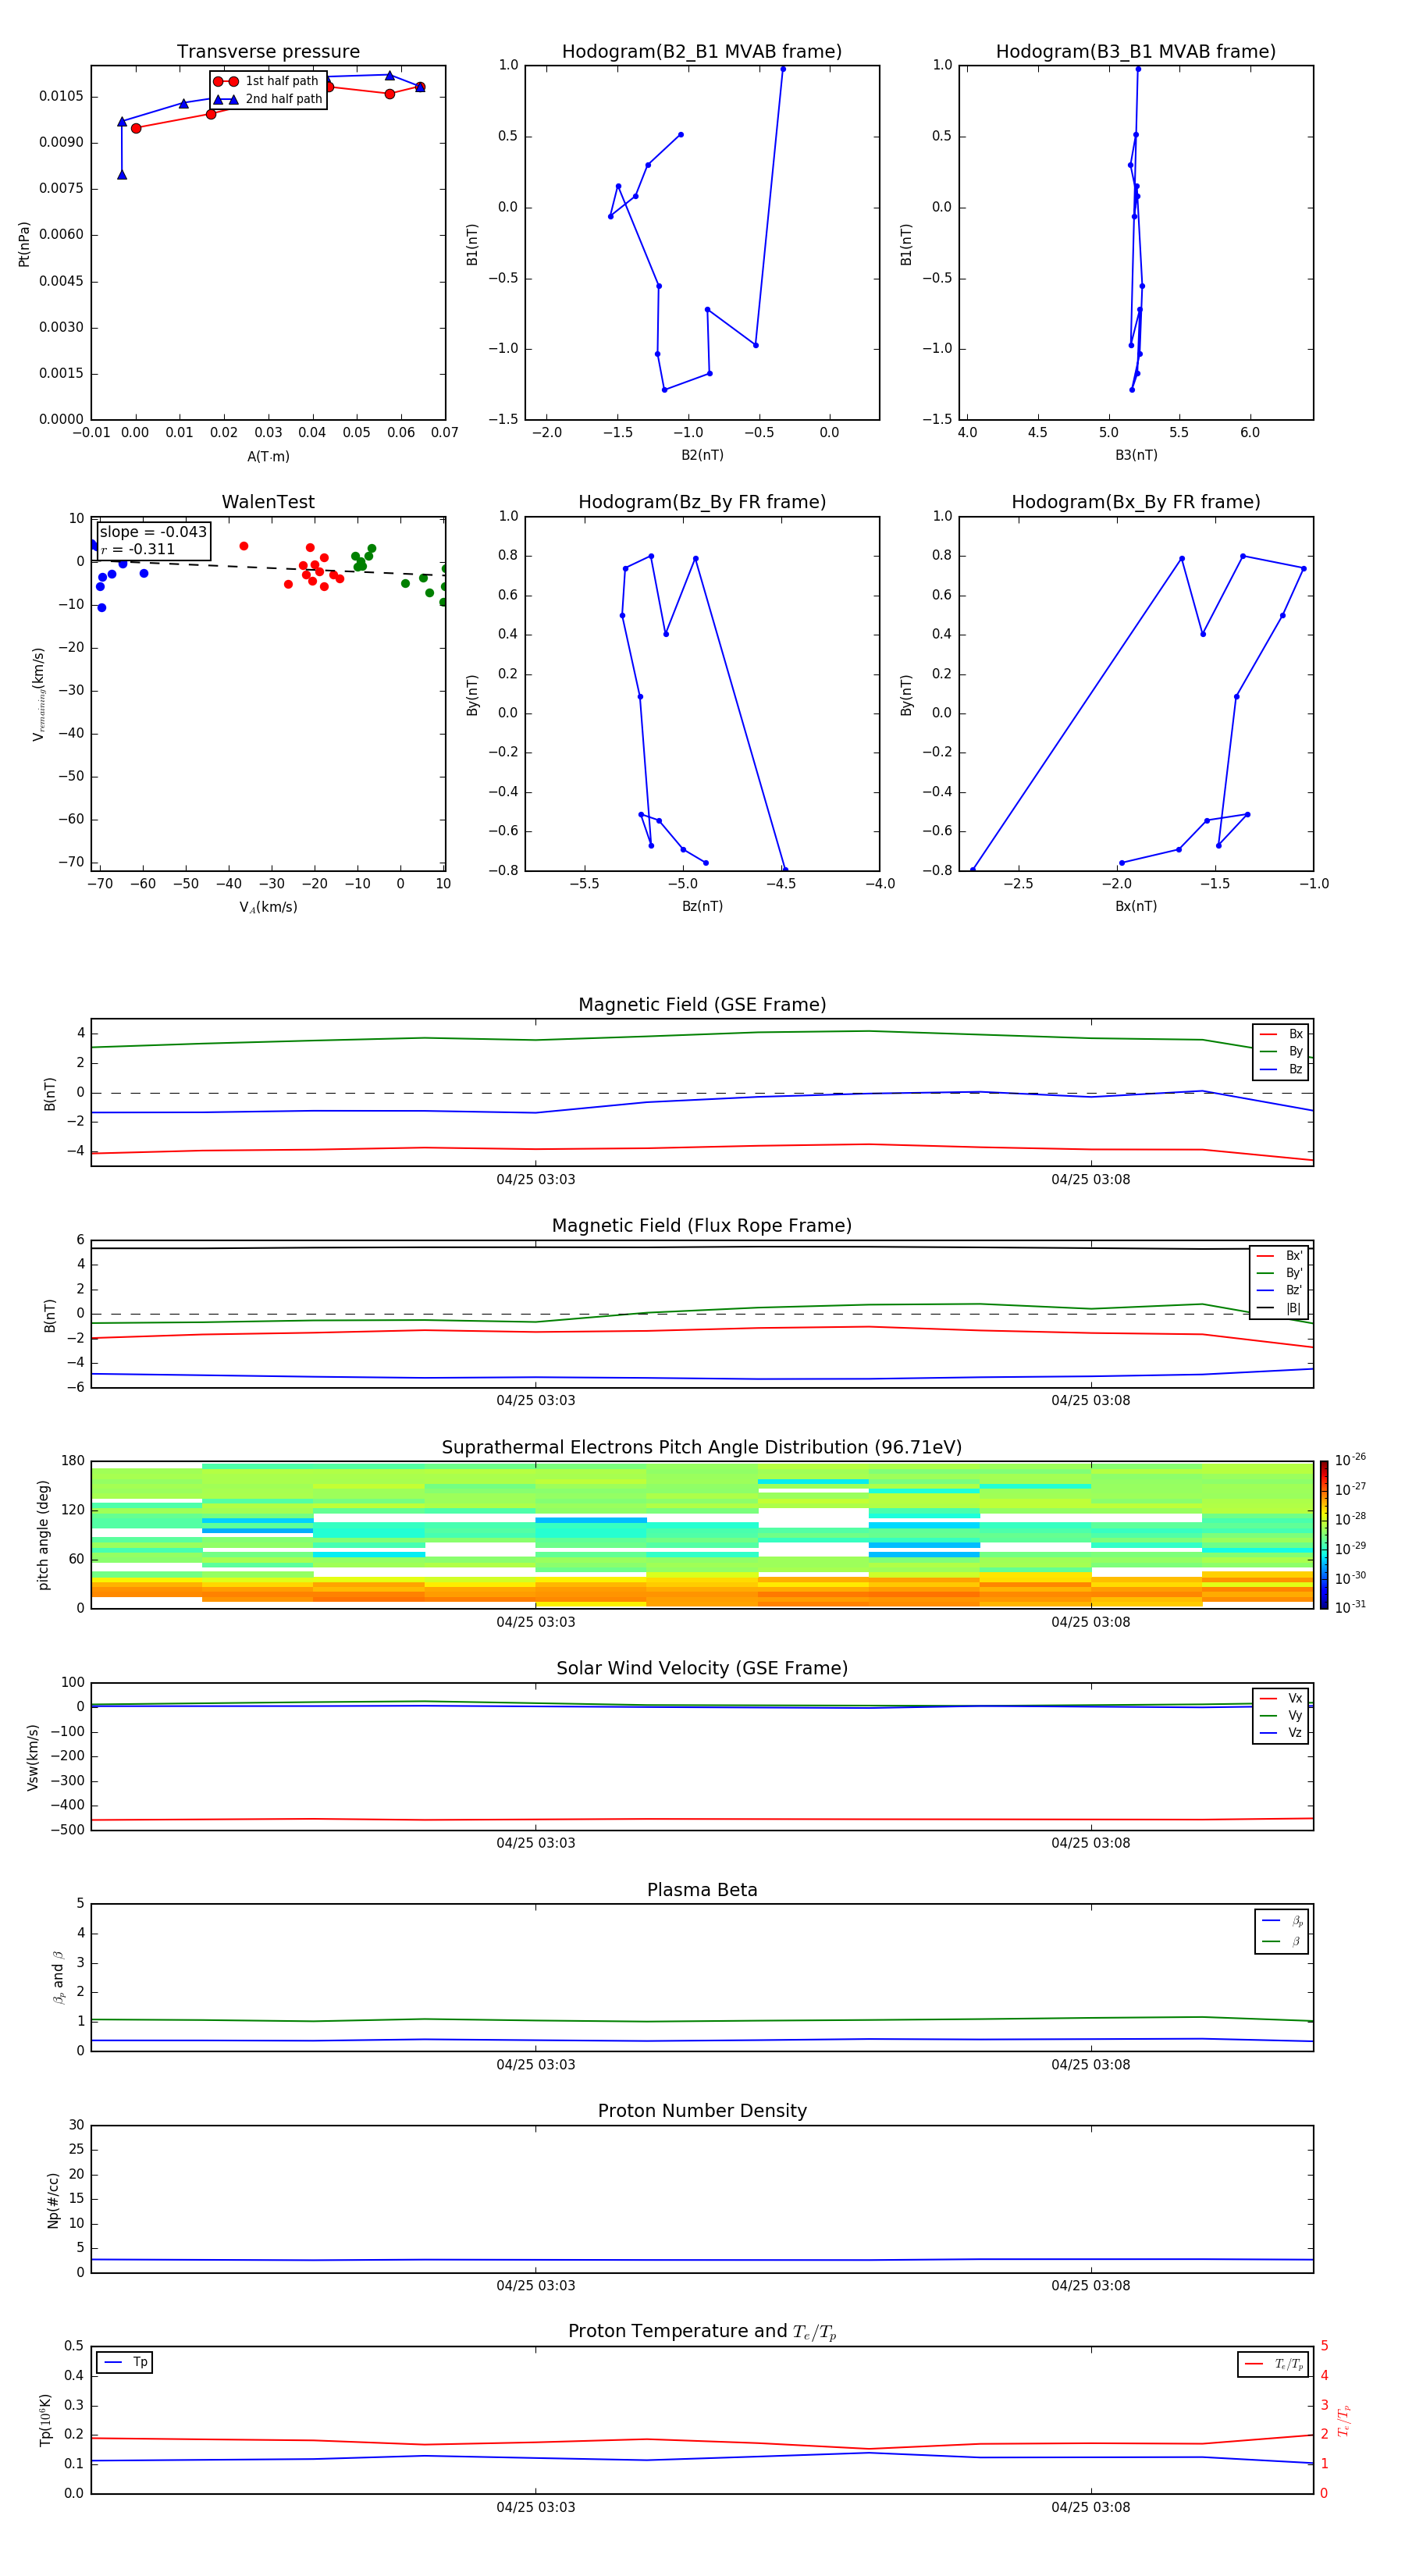Click the "Magnetic Field (GSE Frame)" title

click(x=702, y=1005)
